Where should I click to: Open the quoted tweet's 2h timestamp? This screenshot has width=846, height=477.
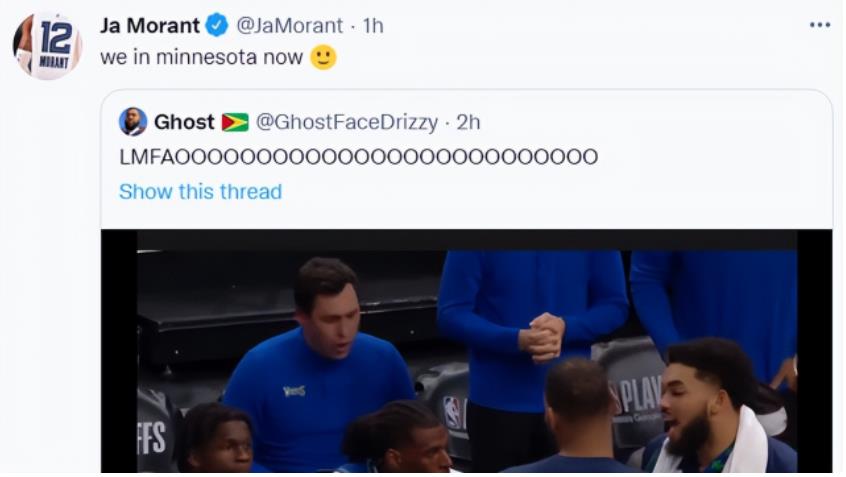click(468, 122)
